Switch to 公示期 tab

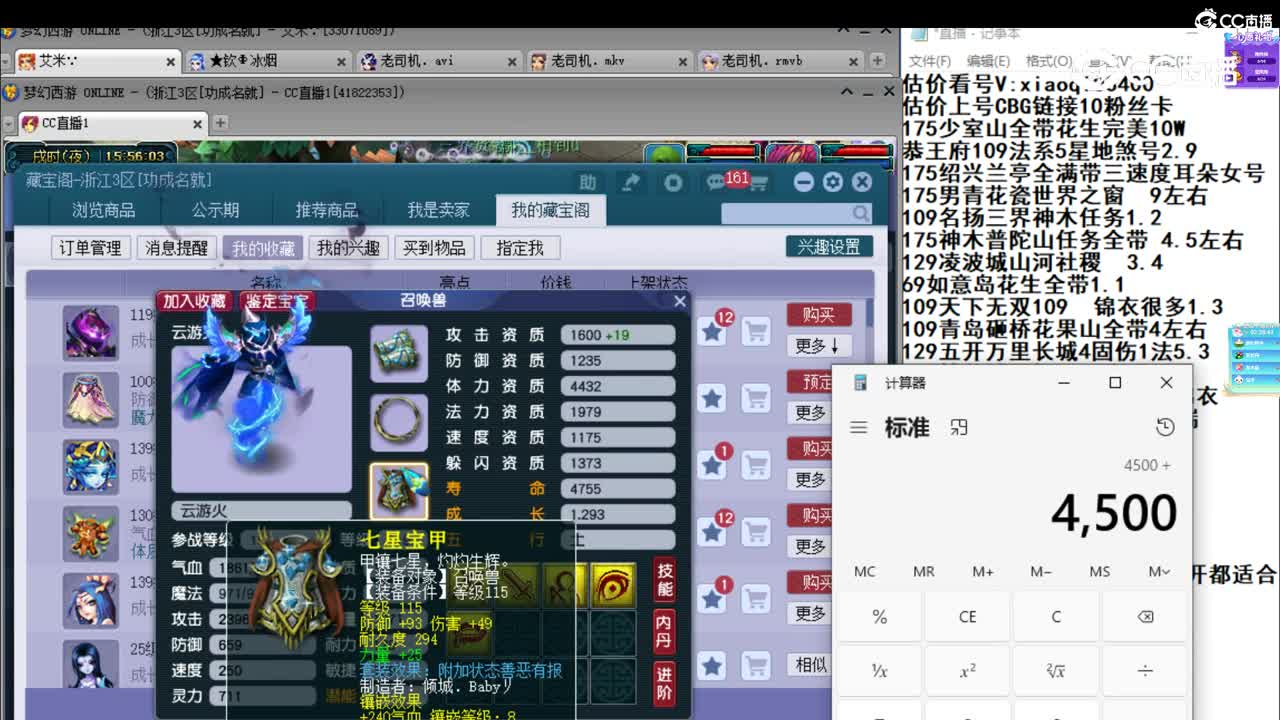[x=216, y=210]
